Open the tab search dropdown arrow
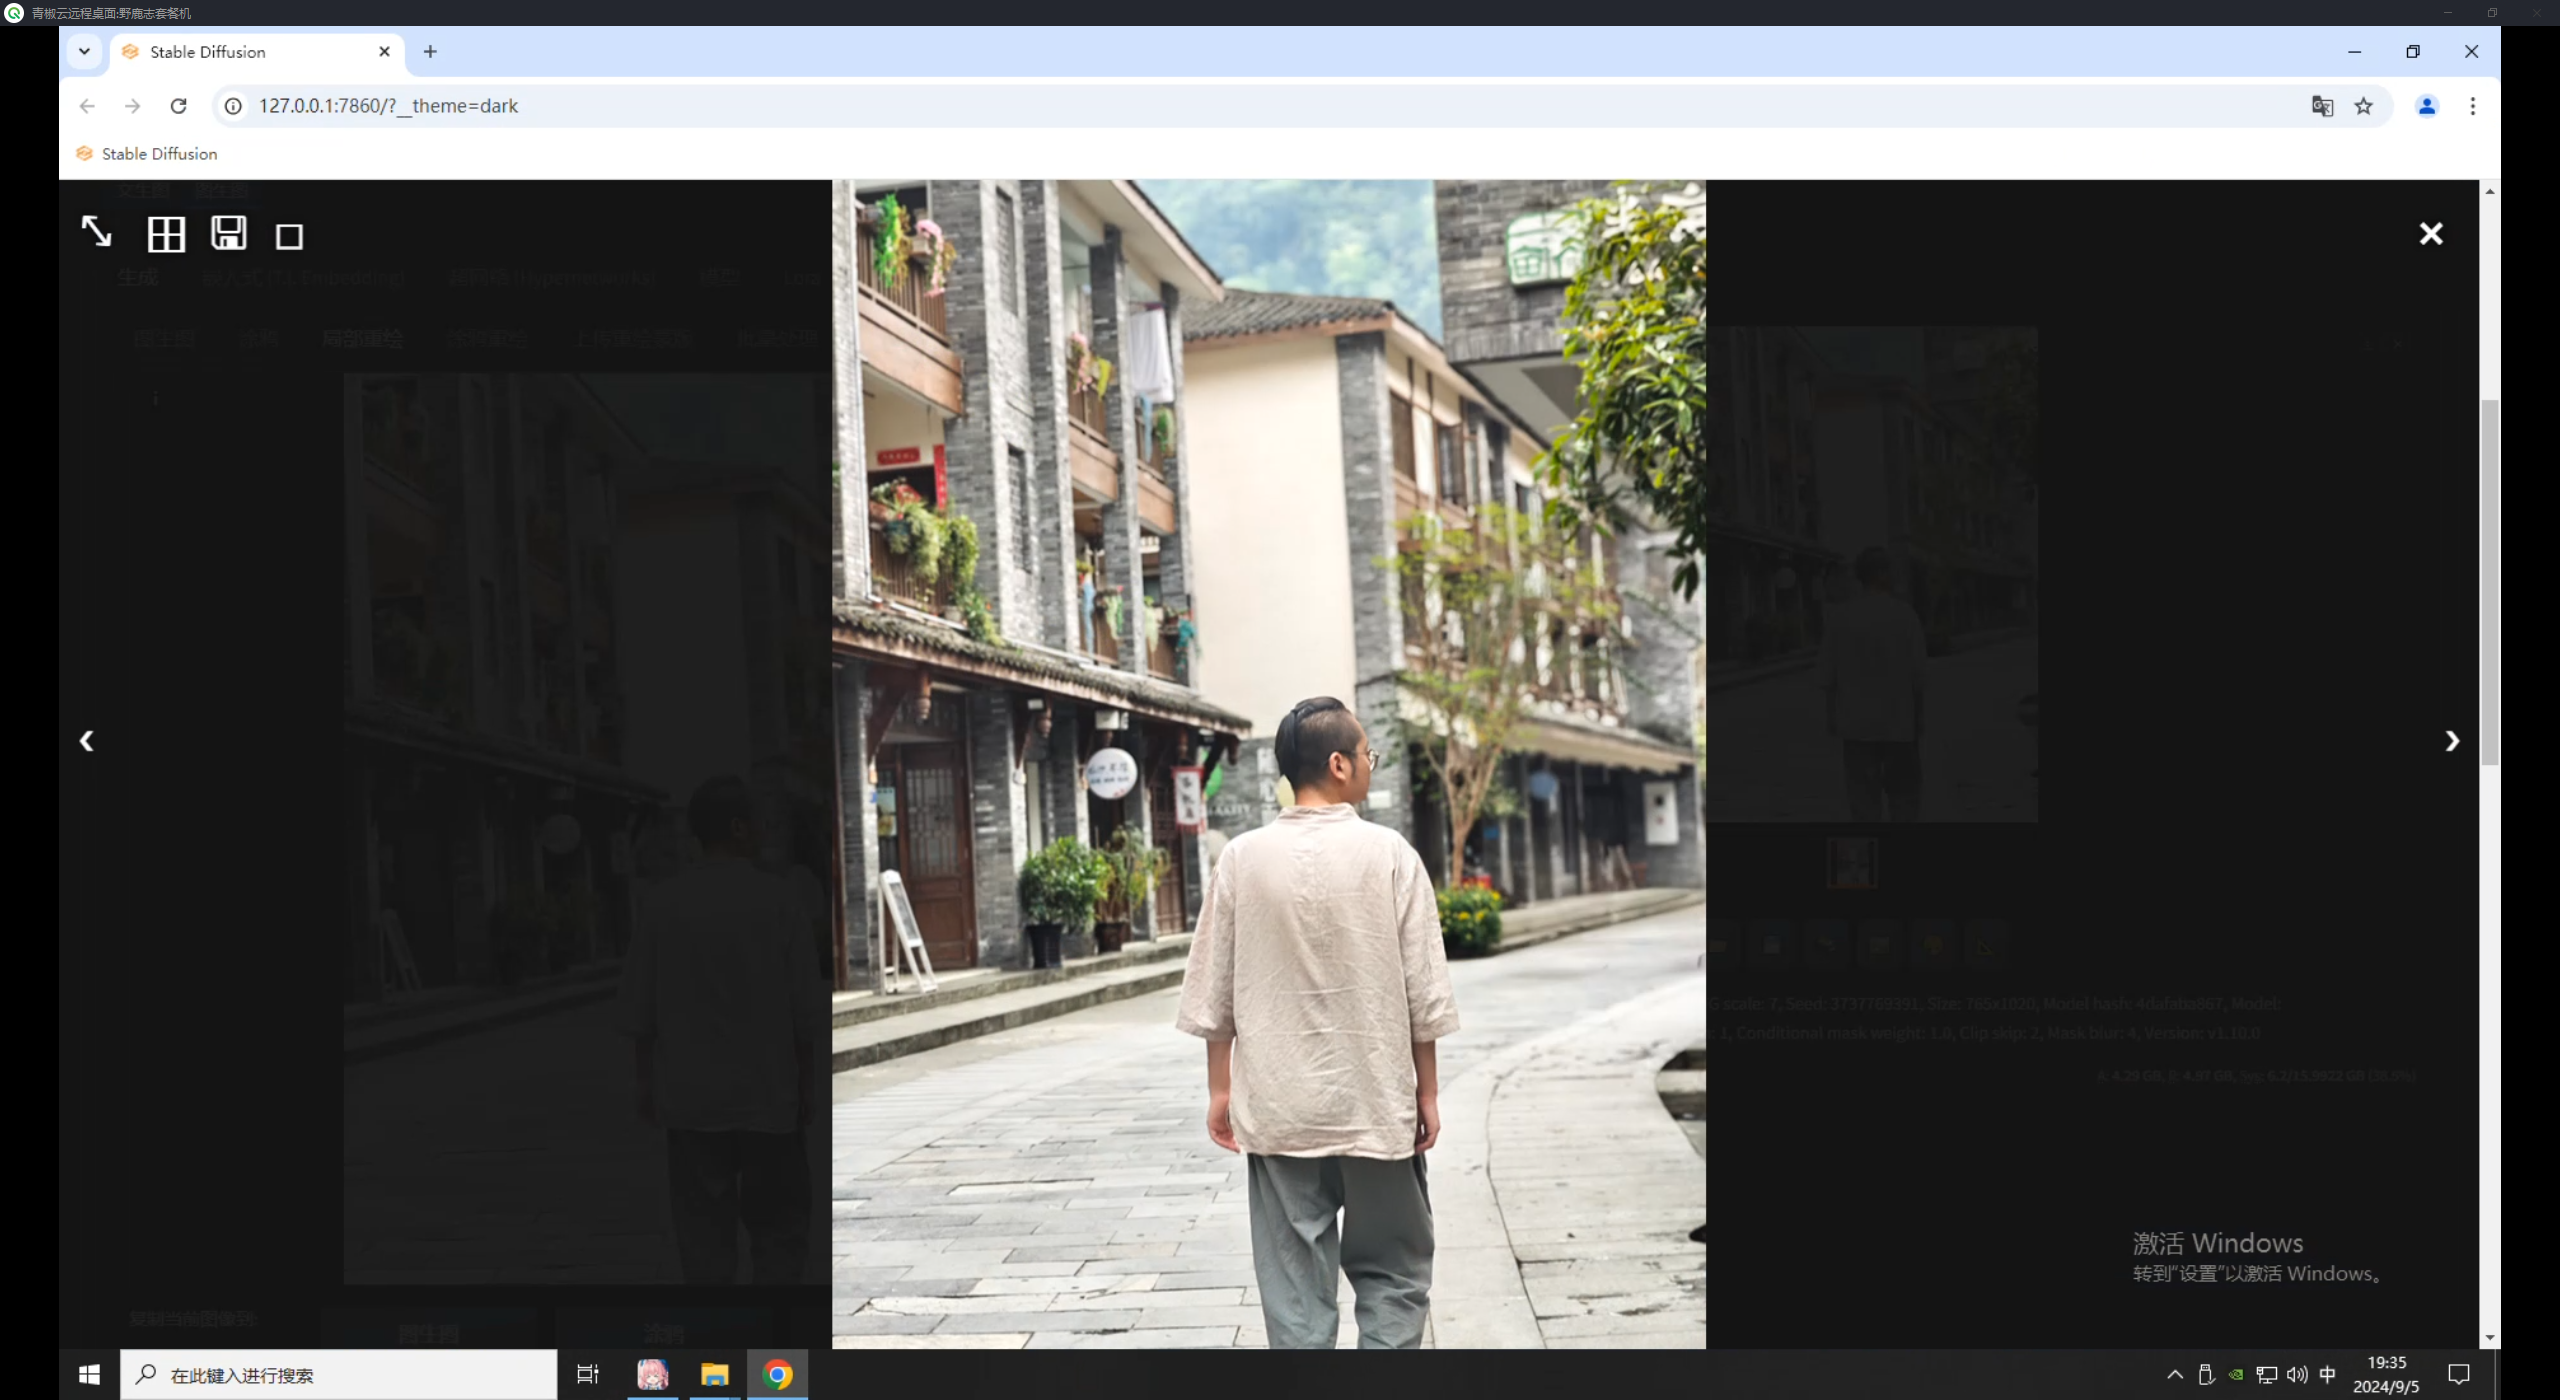This screenshot has width=2560, height=1400. (x=84, y=52)
